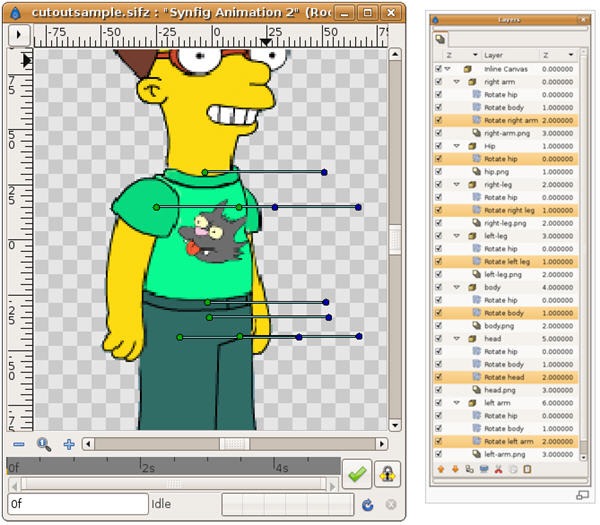600x525 pixels.
Task: Click the green checkmark animation mode button
Action: [356, 474]
